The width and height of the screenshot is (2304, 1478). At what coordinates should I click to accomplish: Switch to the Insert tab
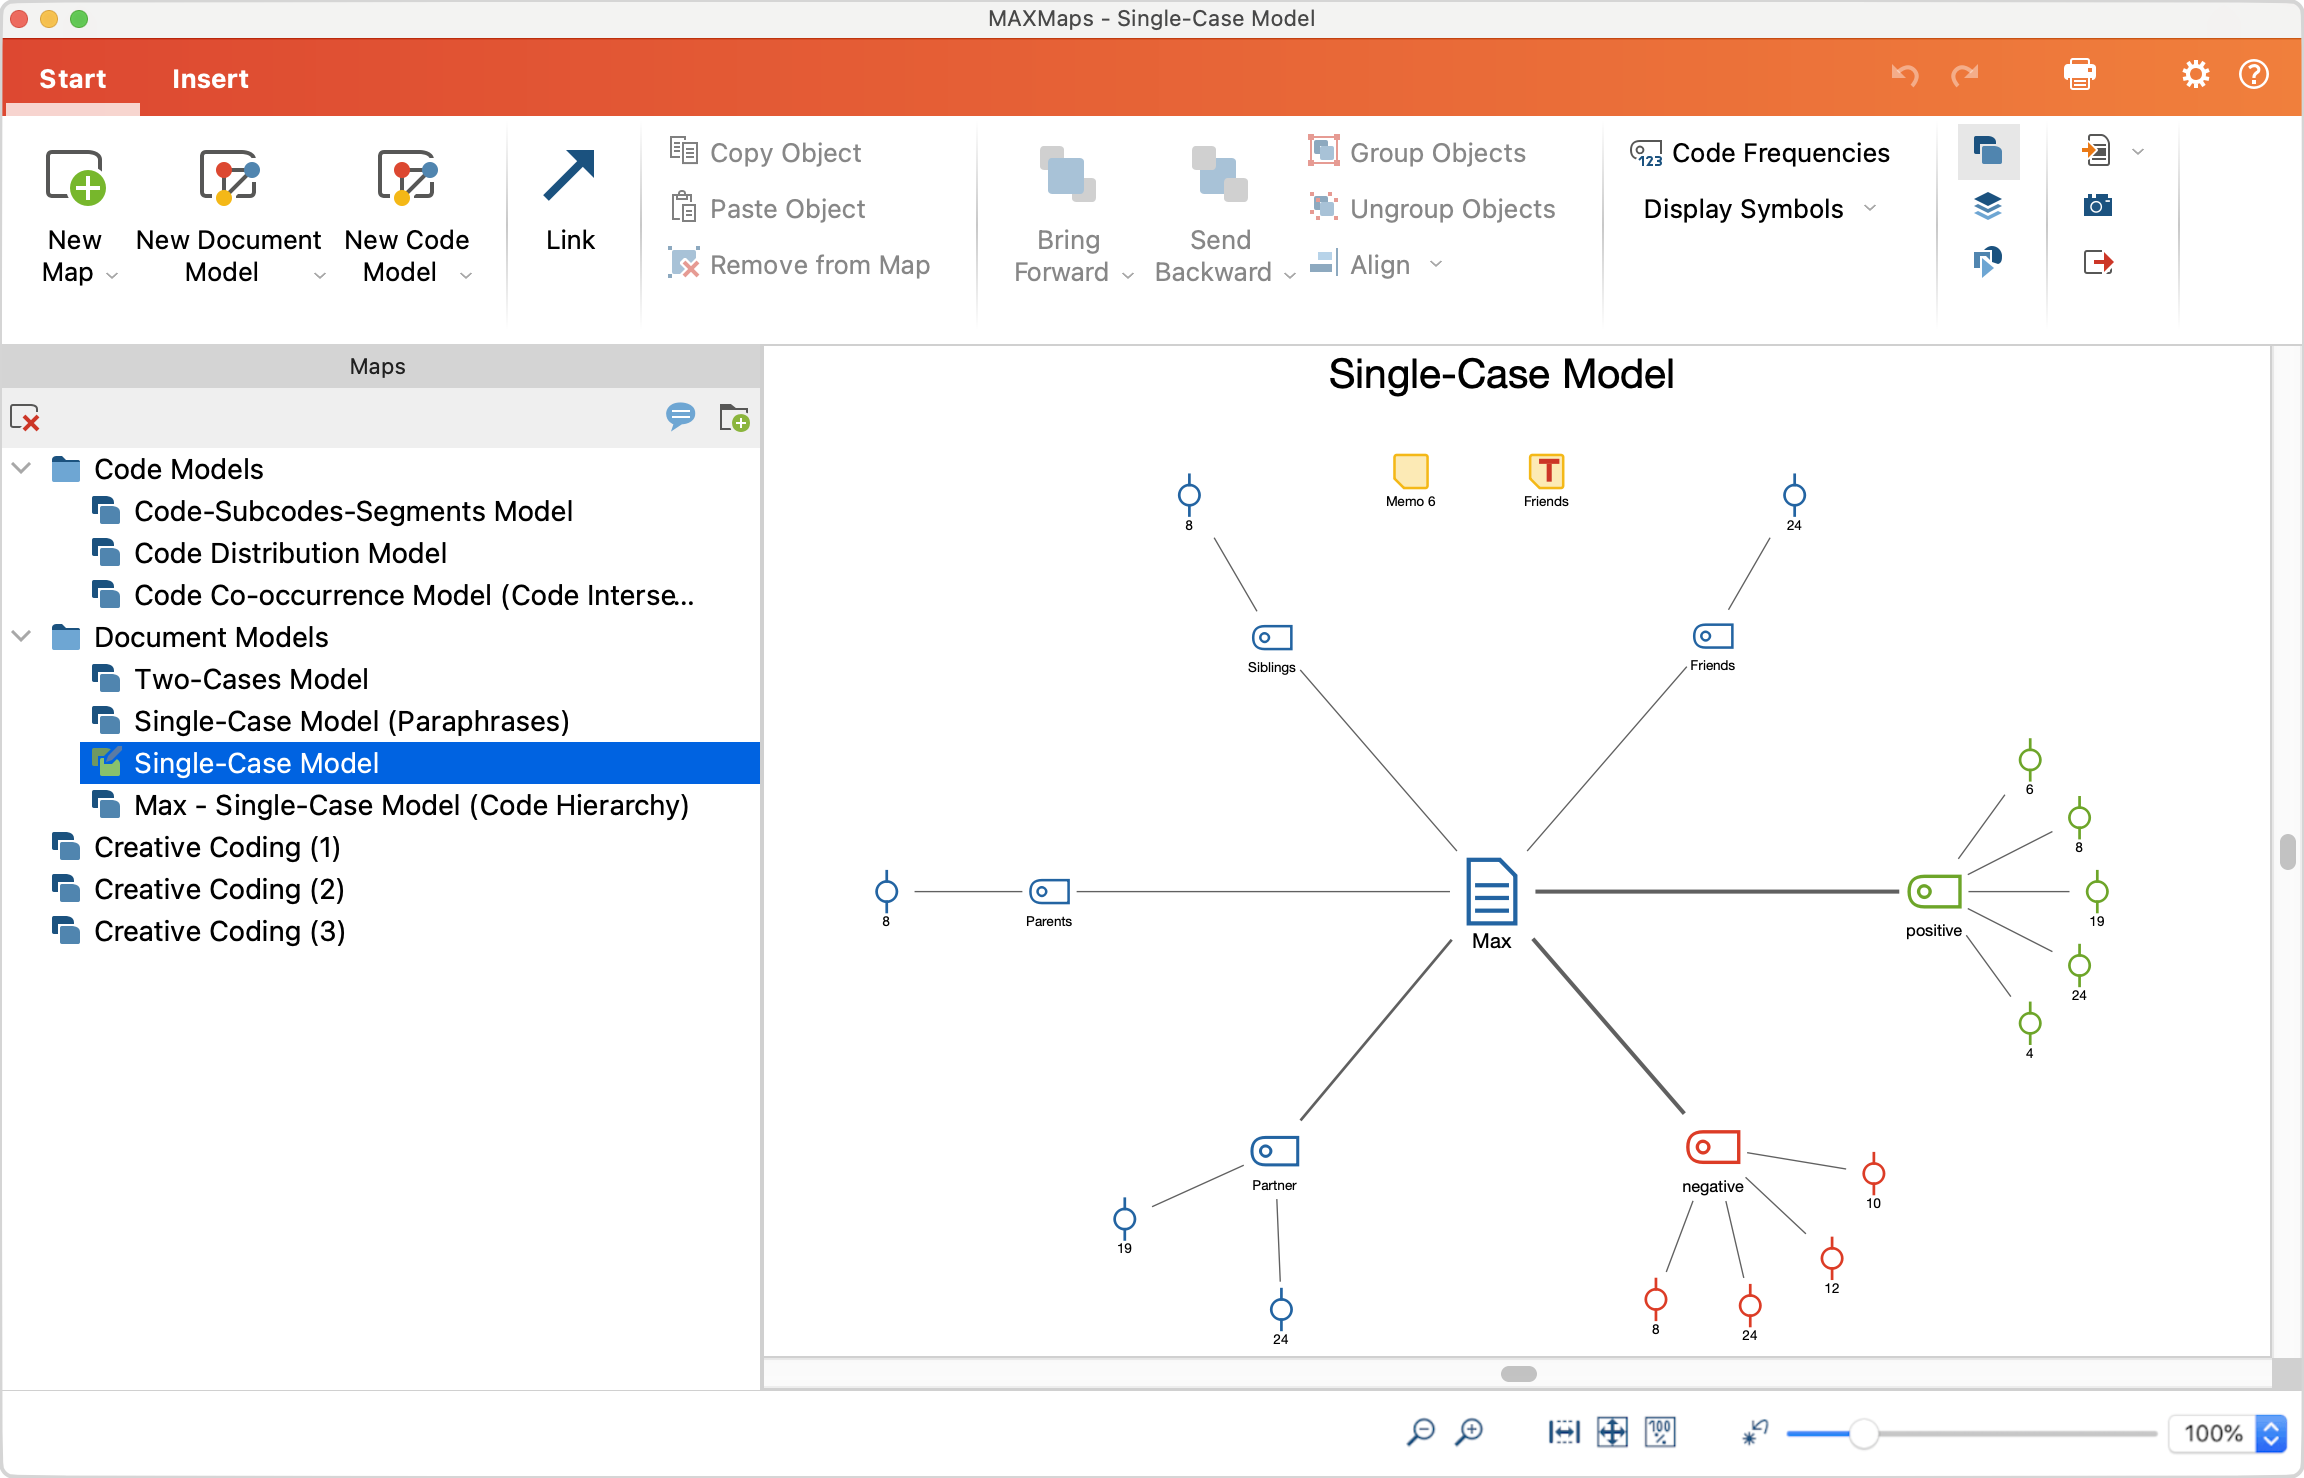pos(210,78)
